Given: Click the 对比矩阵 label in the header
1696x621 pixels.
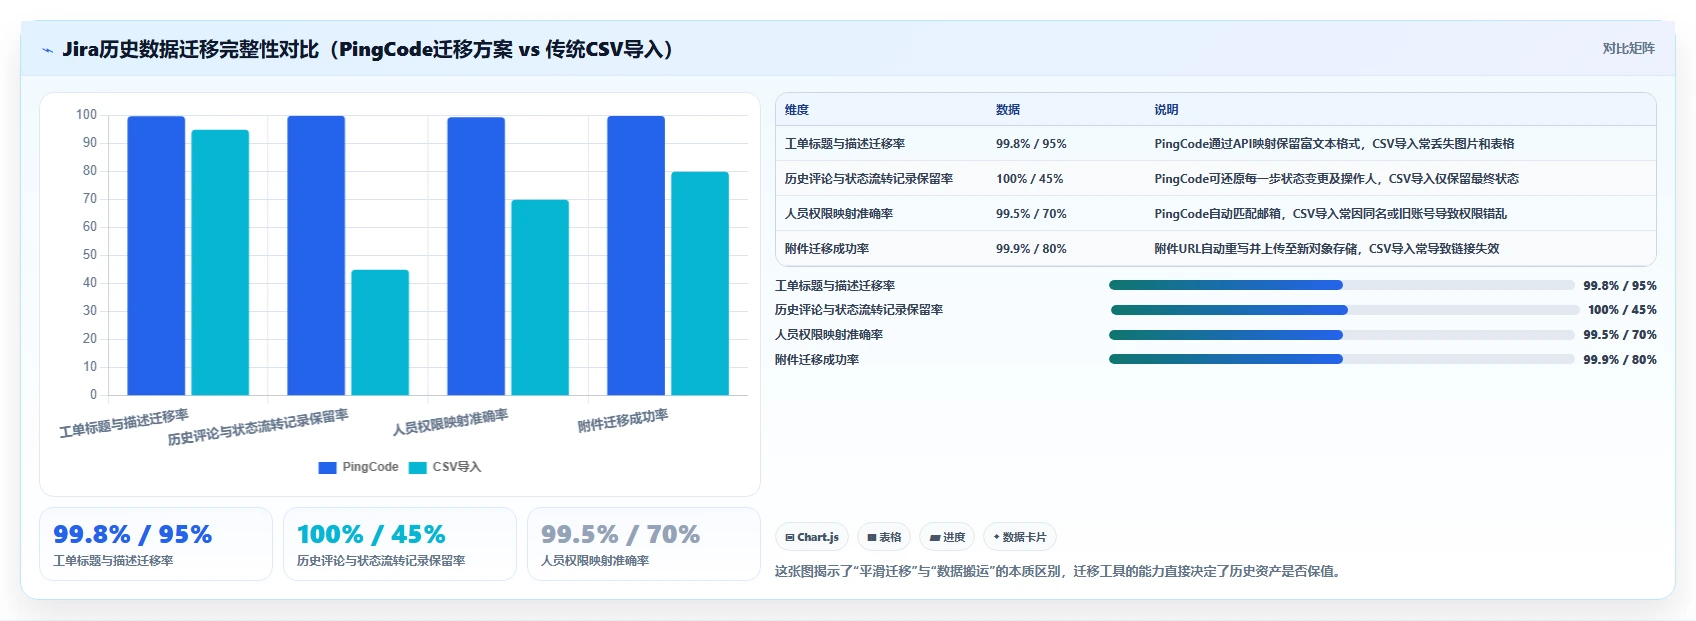Looking at the screenshot, I should click(x=1628, y=48).
